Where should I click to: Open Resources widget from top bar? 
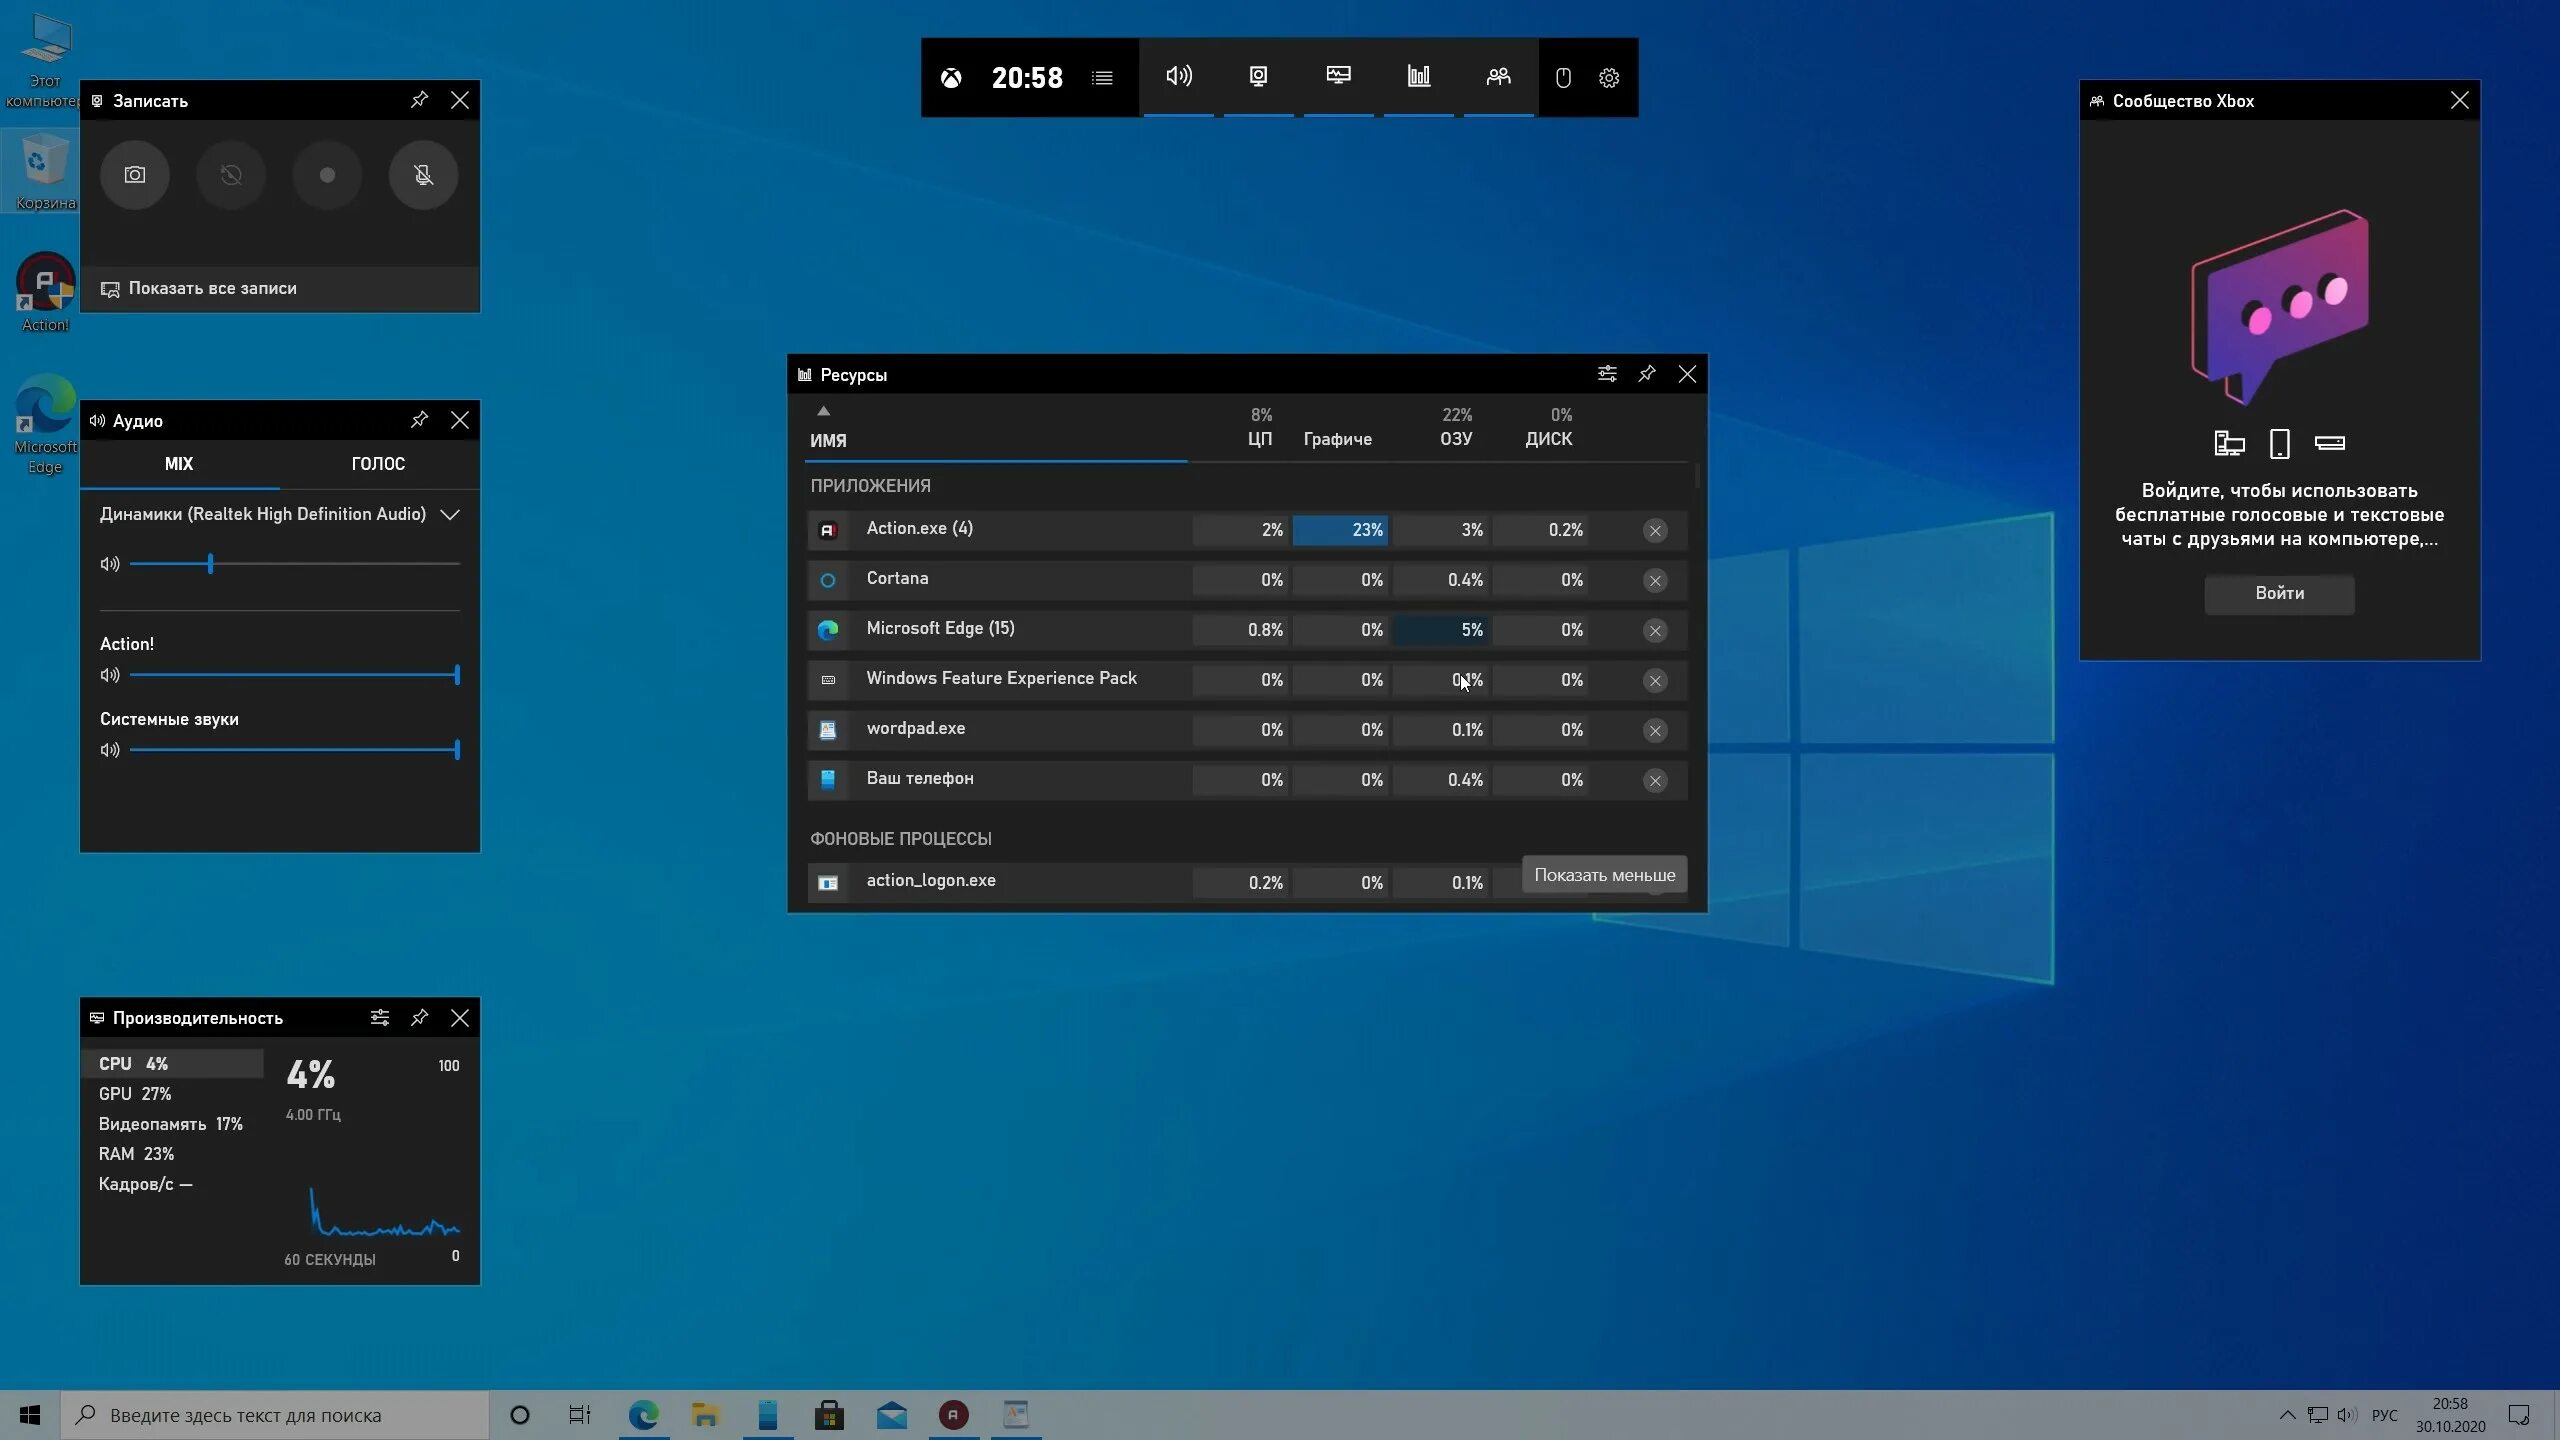point(1418,77)
